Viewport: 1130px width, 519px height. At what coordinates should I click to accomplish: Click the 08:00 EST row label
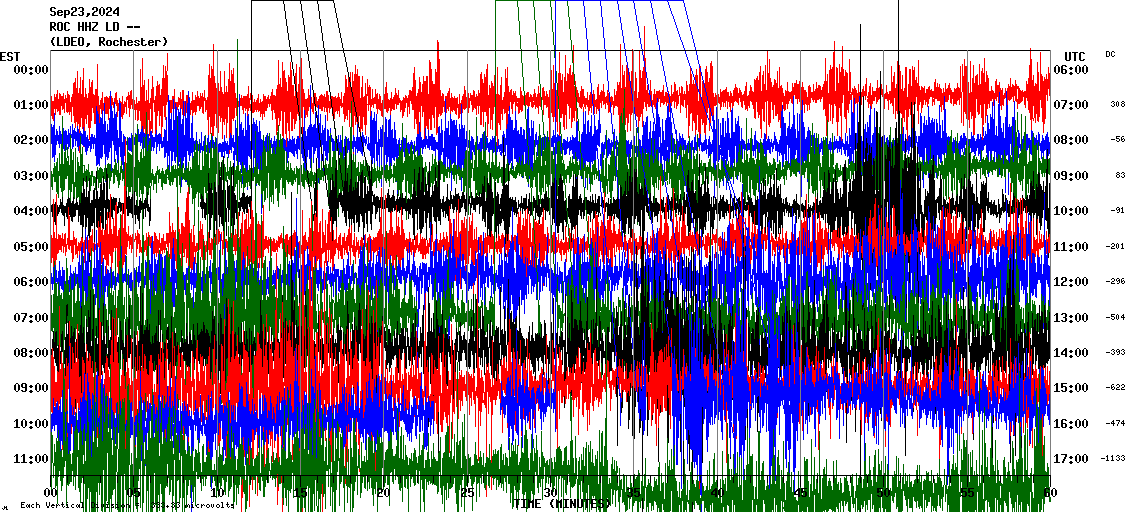tap(31, 353)
